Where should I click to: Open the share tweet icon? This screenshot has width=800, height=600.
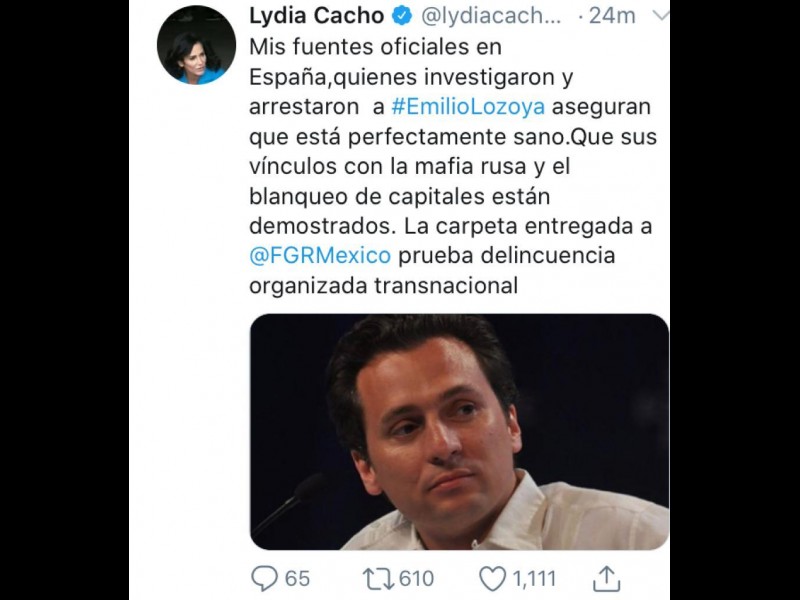pyautogui.click(x=606, y=579)
